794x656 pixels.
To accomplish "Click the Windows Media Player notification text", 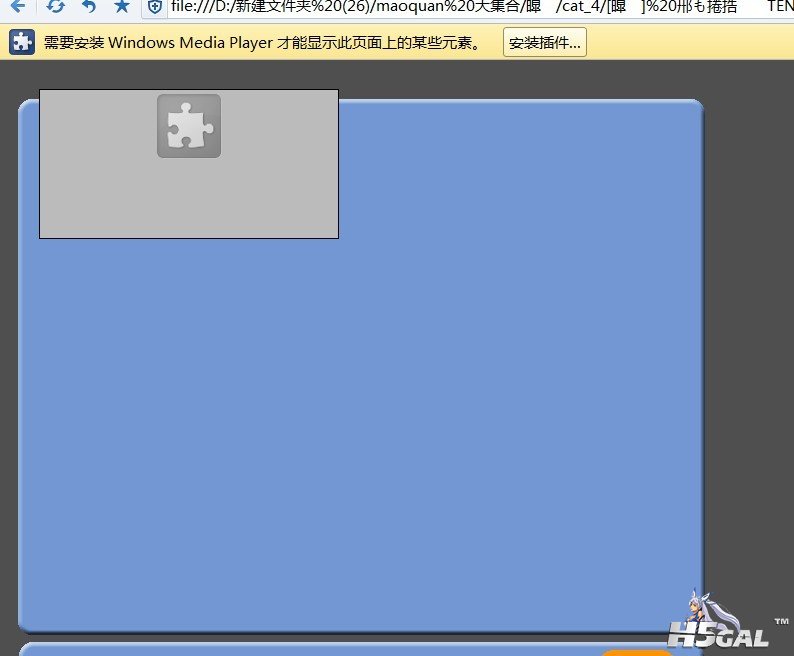I will pyautogui.click(x=262, y=43).
